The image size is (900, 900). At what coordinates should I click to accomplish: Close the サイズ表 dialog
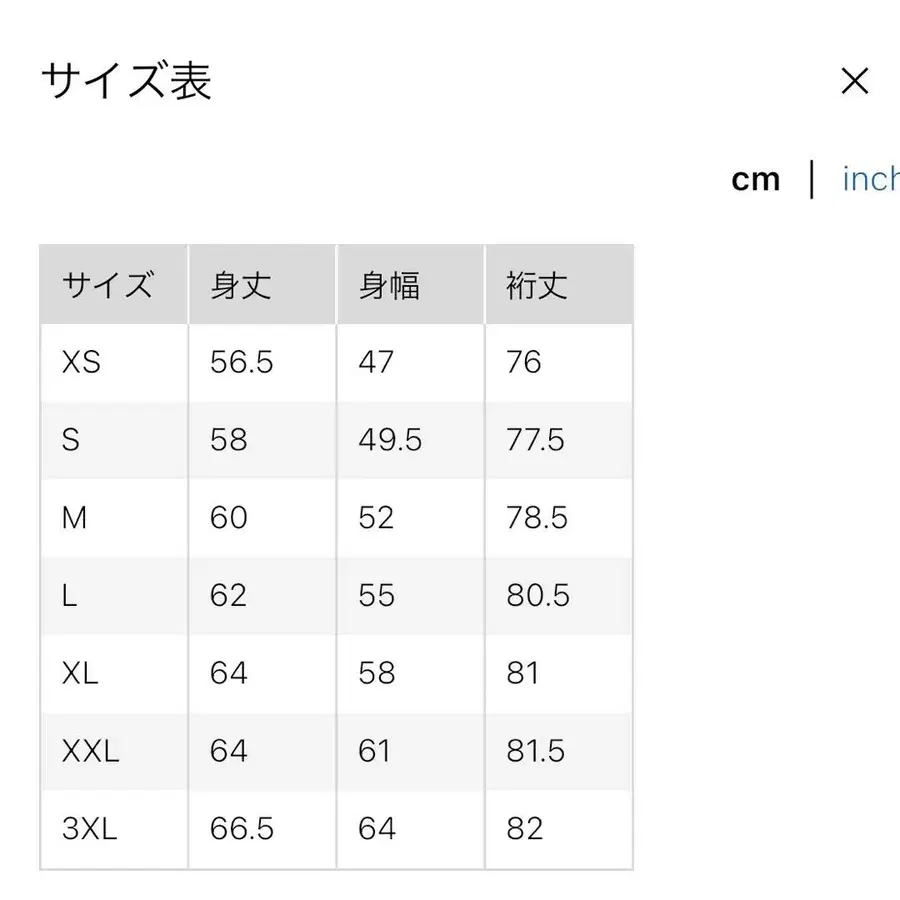point(856,82)
